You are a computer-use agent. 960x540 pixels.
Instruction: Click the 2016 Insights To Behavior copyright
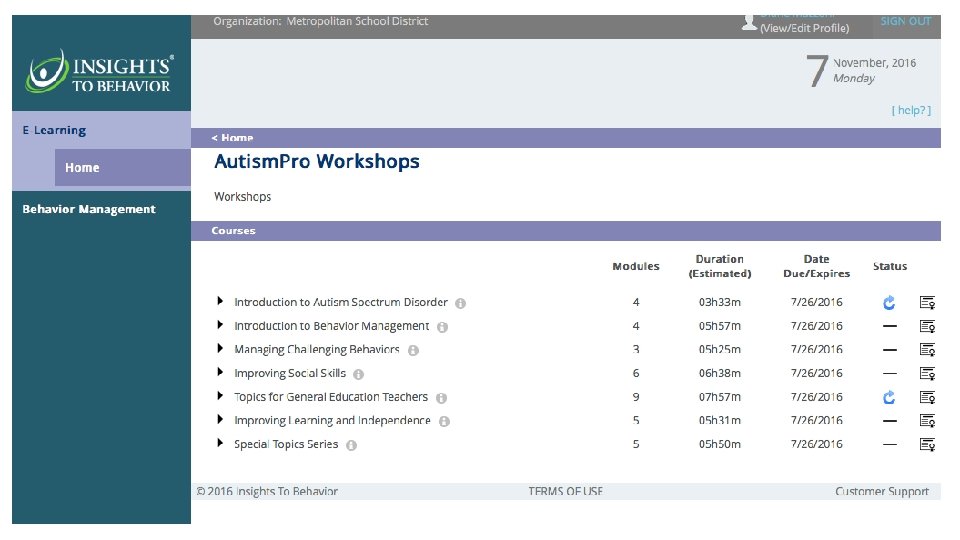(x=267, y=491)
